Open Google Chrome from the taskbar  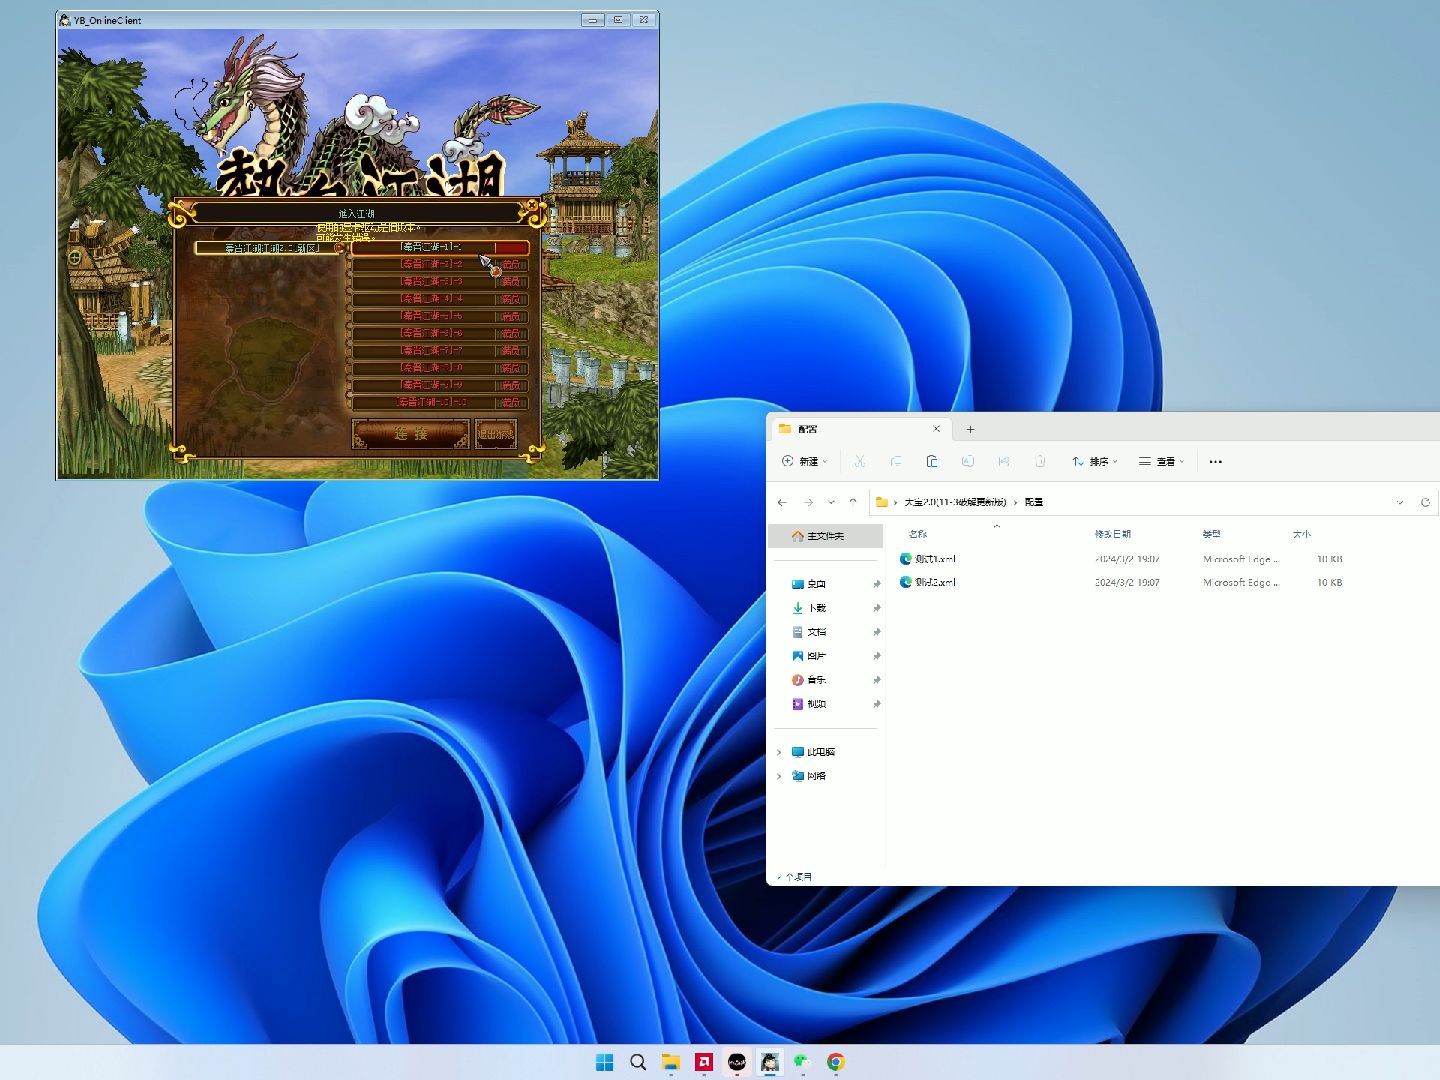[836, 1062]
